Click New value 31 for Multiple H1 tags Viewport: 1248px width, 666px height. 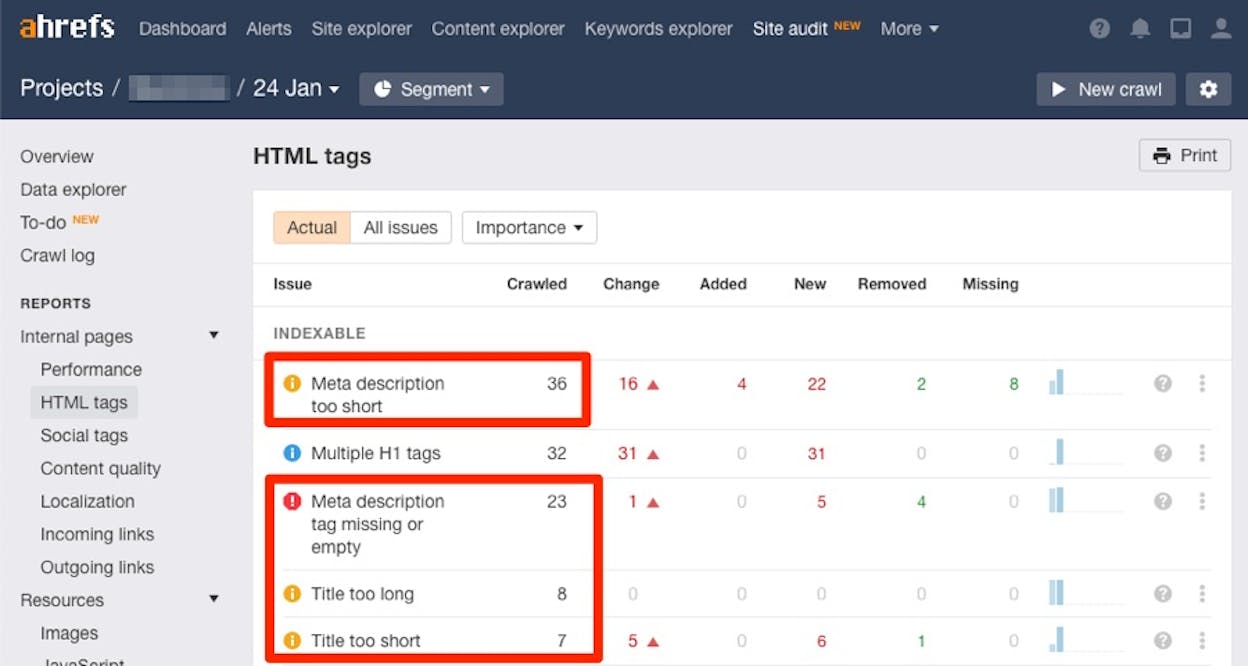pyautogui.click(x=816, y=453)
